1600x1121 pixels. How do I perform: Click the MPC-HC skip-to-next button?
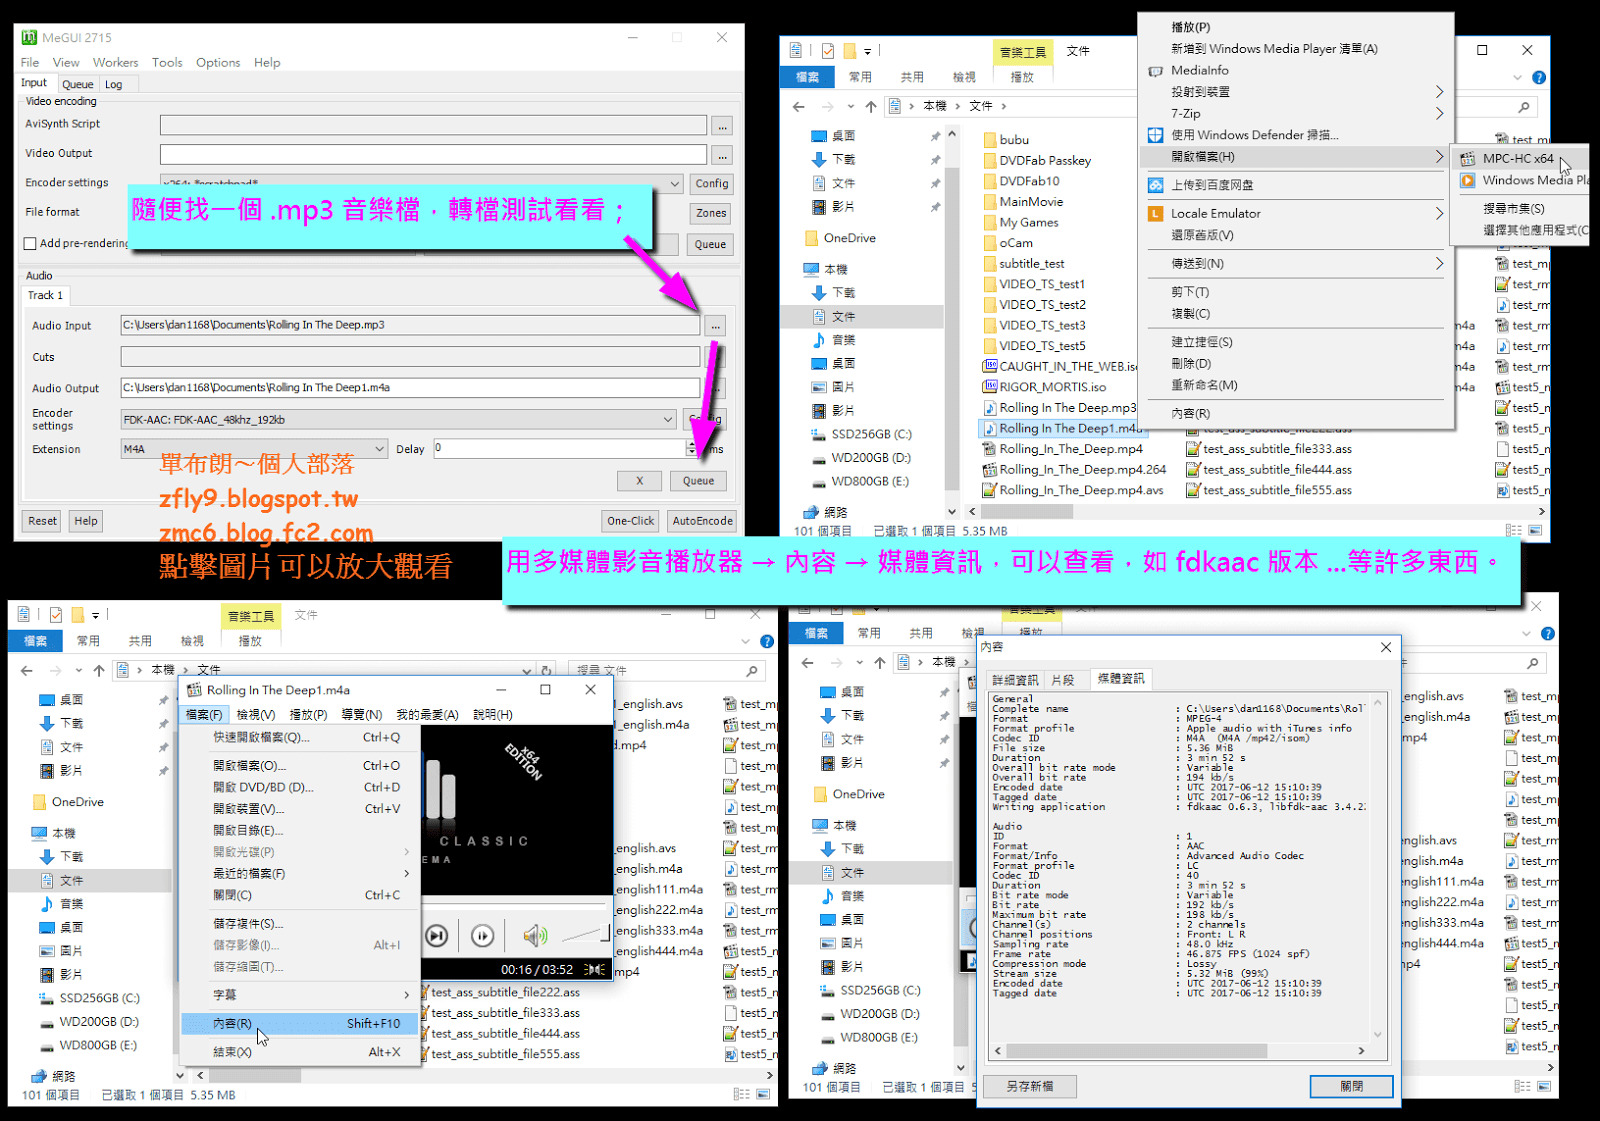(437, 936)
